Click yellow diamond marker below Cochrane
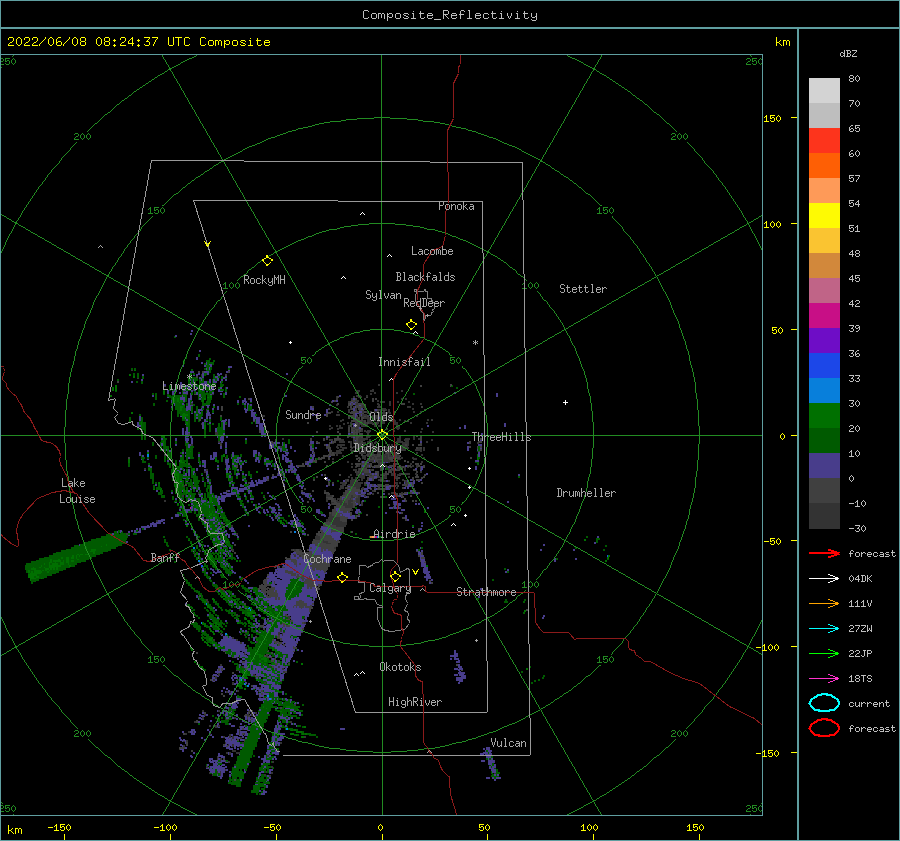Image resolution: width=900 pixels, height=841 pixels. pos(343,577)
